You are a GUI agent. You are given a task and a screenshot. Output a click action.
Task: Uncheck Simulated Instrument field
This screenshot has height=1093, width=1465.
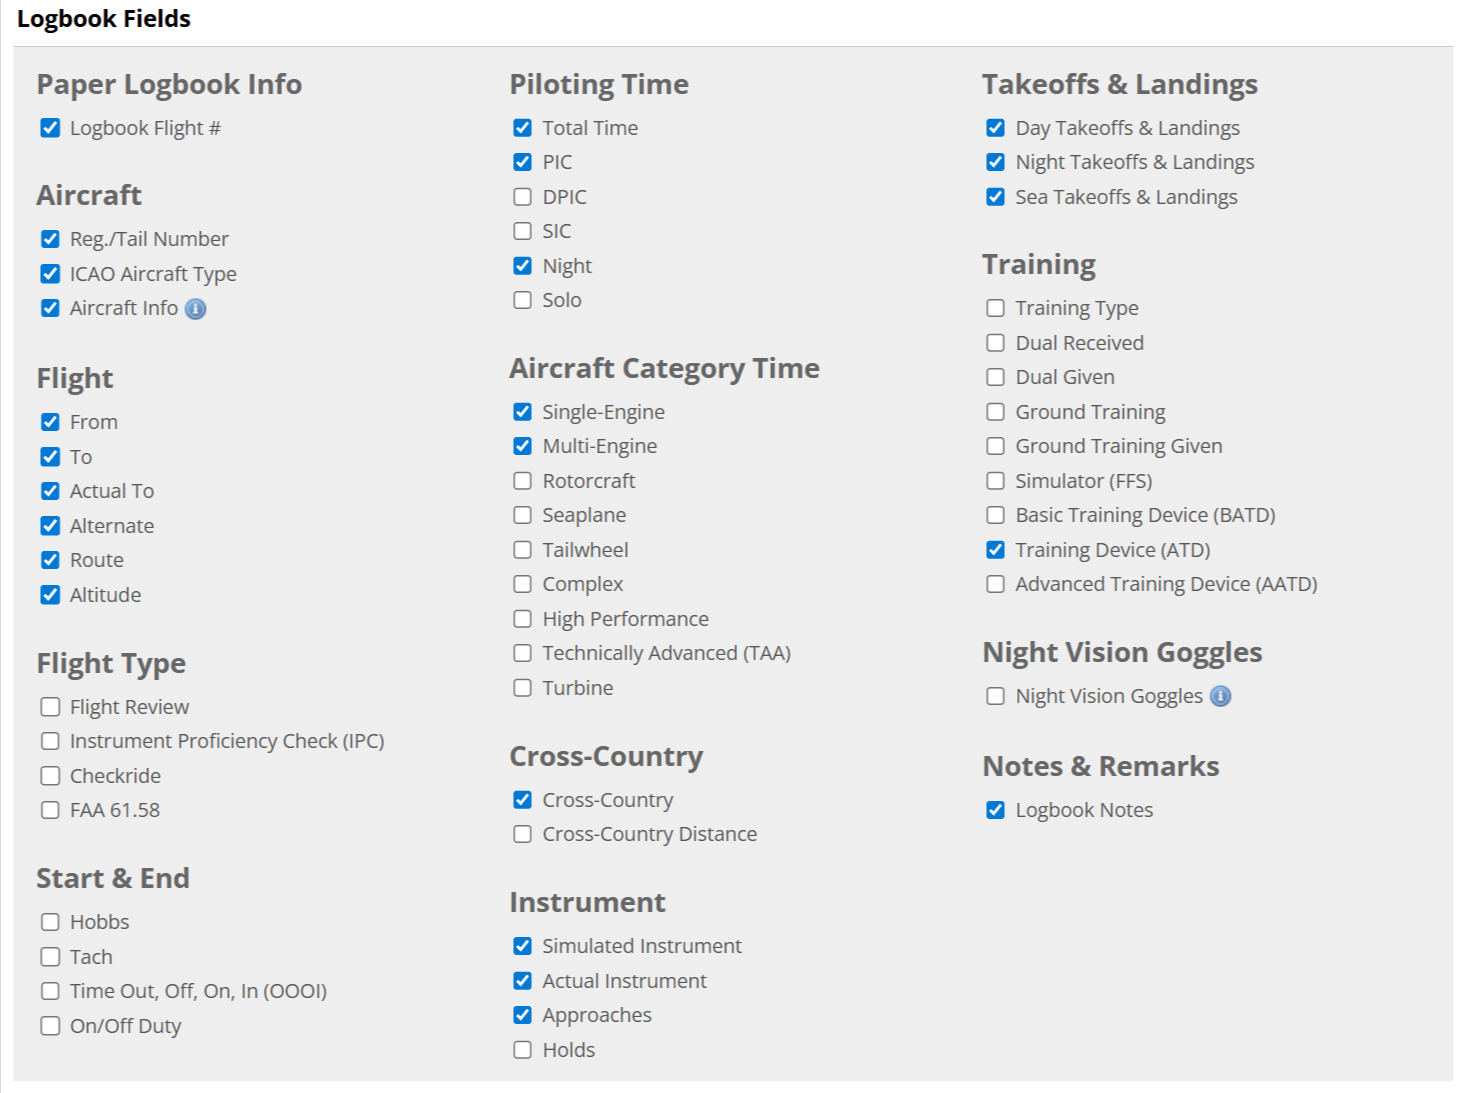tap(521, 945)
